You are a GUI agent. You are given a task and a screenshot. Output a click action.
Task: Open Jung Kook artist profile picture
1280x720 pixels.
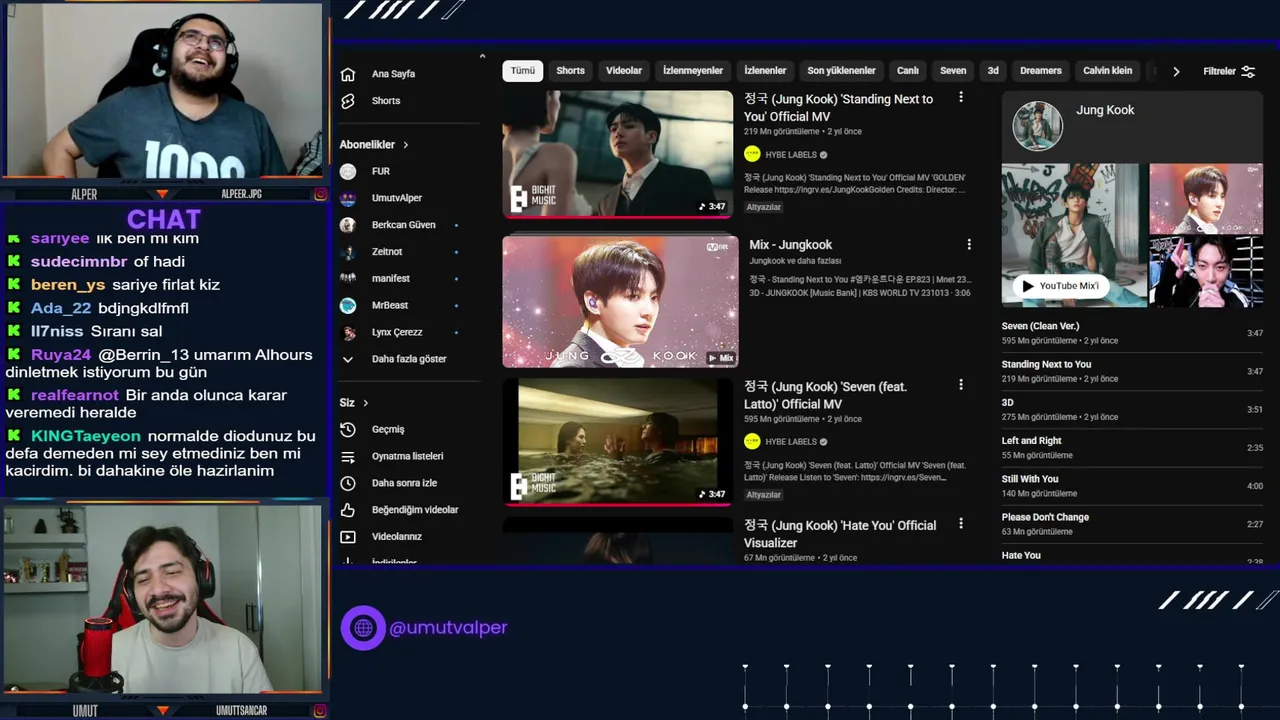pos(1037,125)
